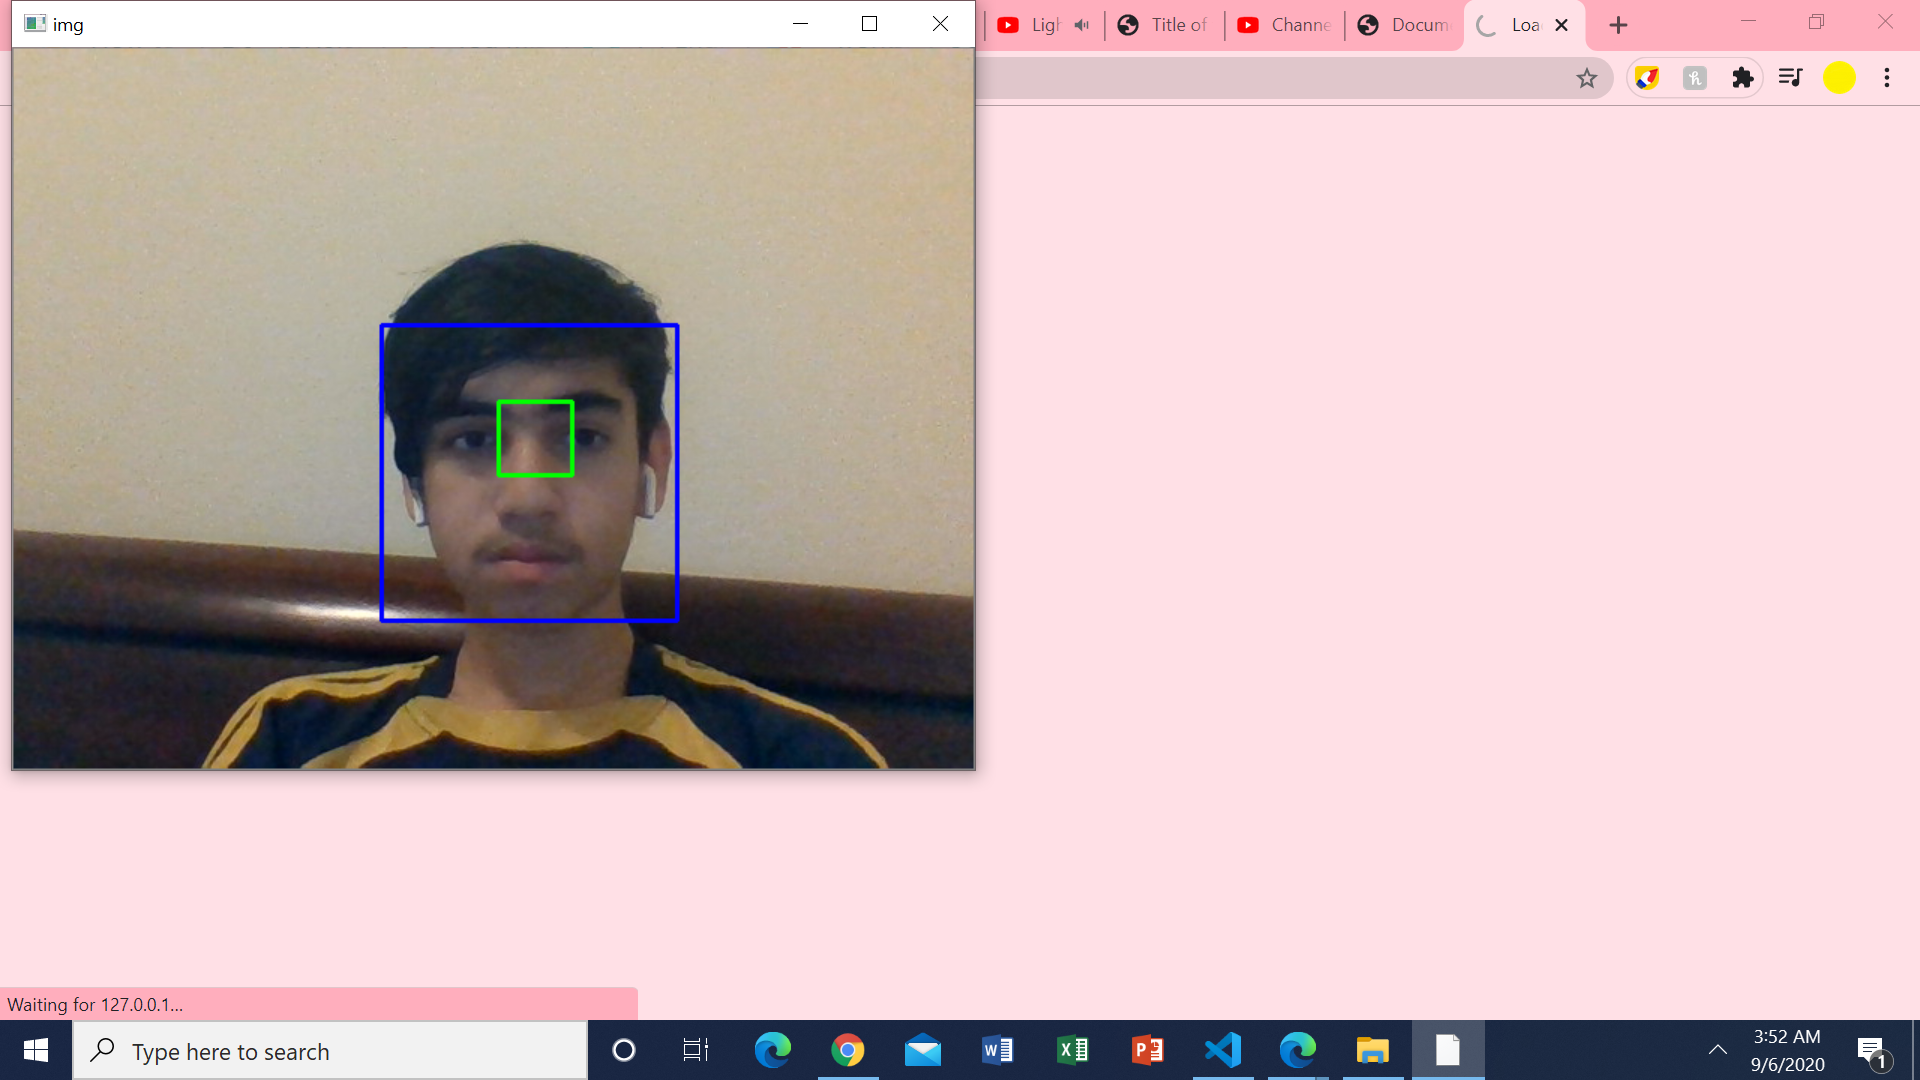The image size is (1920, 1080).
Task: Mute the audio-playing YouTube tab
Action: click(x=1082, y=25)
